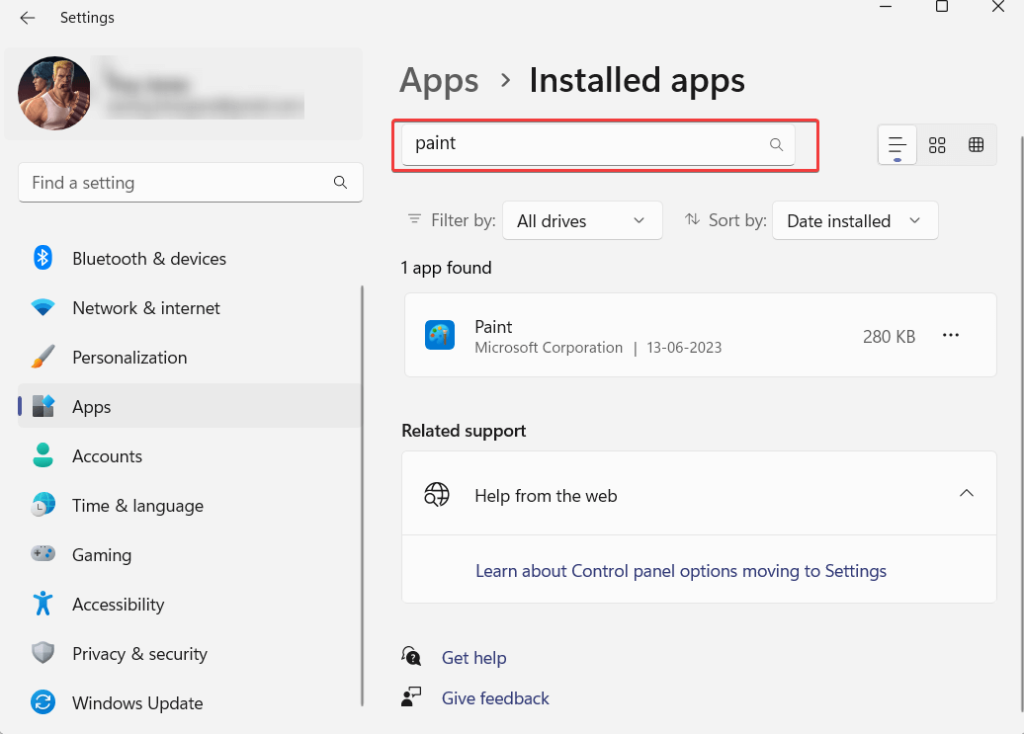The height and width of the screenshot is (734, 1024).
Task: Open the user profile picture
Action: [54, 93]
